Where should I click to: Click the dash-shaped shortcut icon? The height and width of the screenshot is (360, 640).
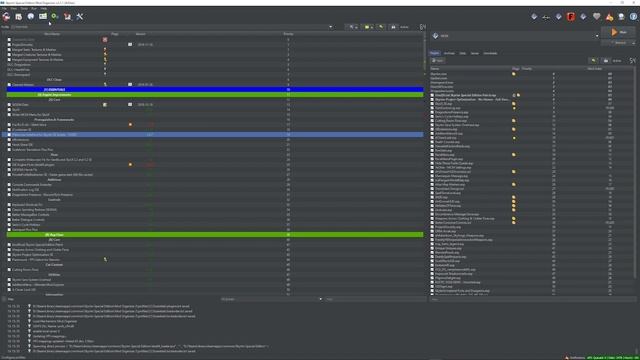point(546,17)
